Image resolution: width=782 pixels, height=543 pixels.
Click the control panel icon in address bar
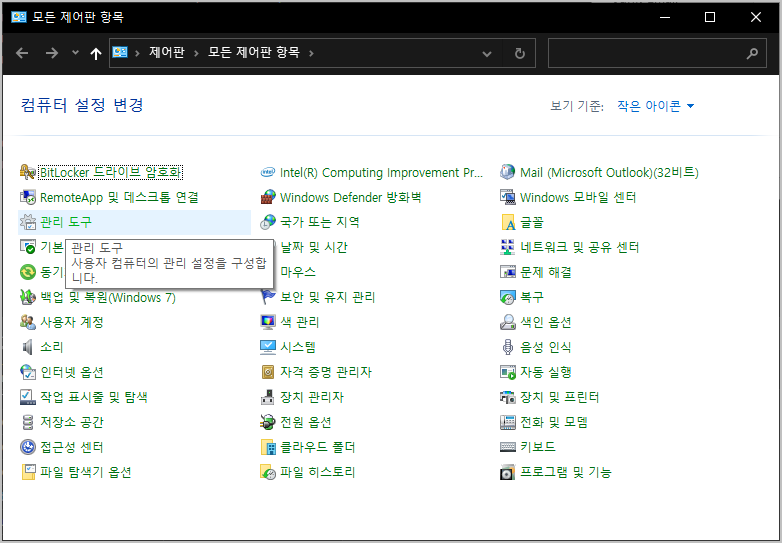pyautogui.click(x=120, y=52)
